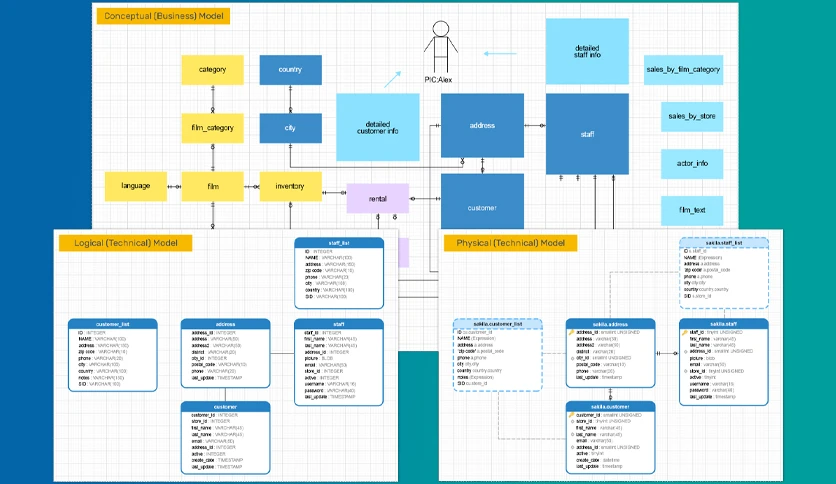This screenshot has height=484, width=836.
Task: Select the sakila.staff_list dashed view header
Action: coord(724,243)
